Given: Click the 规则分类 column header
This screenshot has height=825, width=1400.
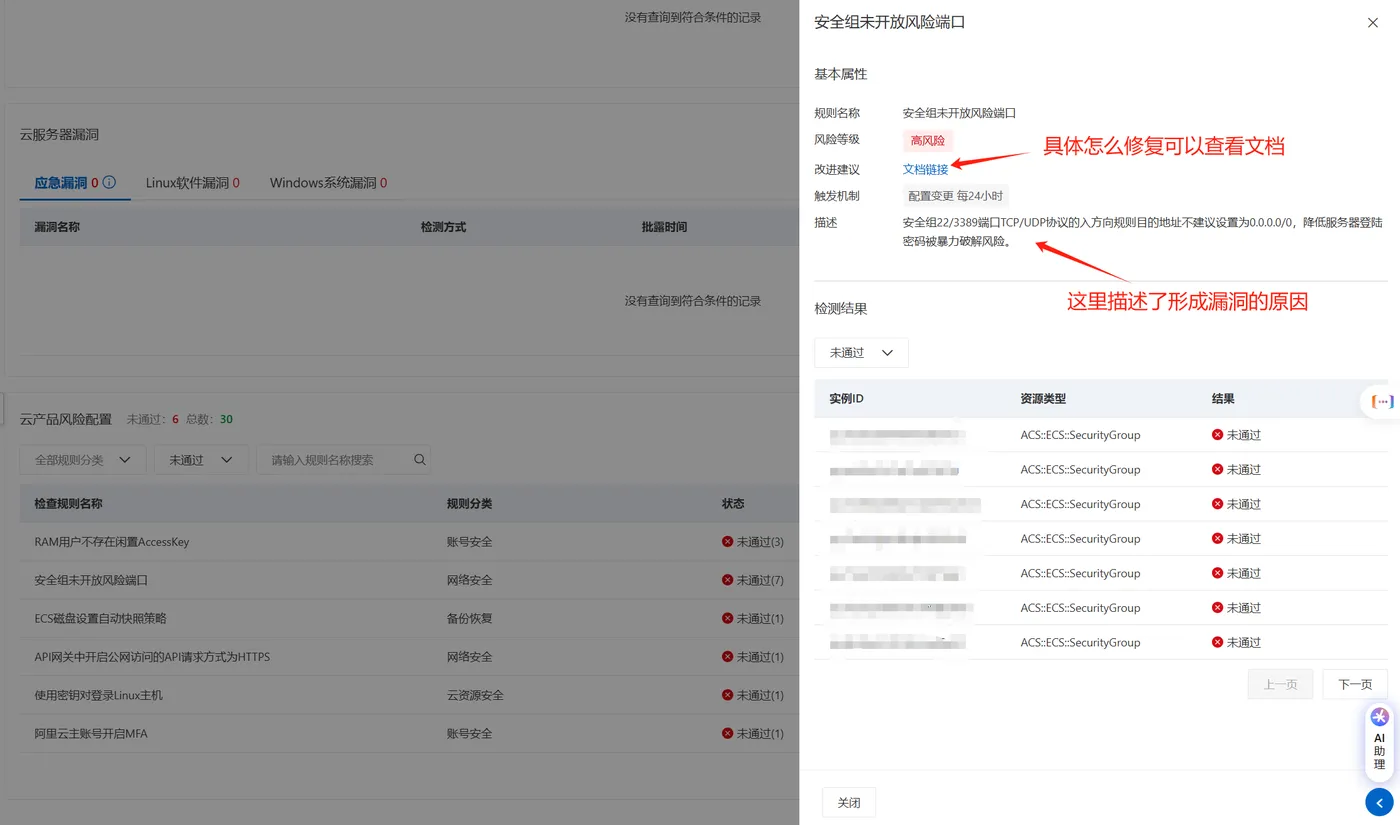Looking at the screenshot, I should tap(470, 504).
